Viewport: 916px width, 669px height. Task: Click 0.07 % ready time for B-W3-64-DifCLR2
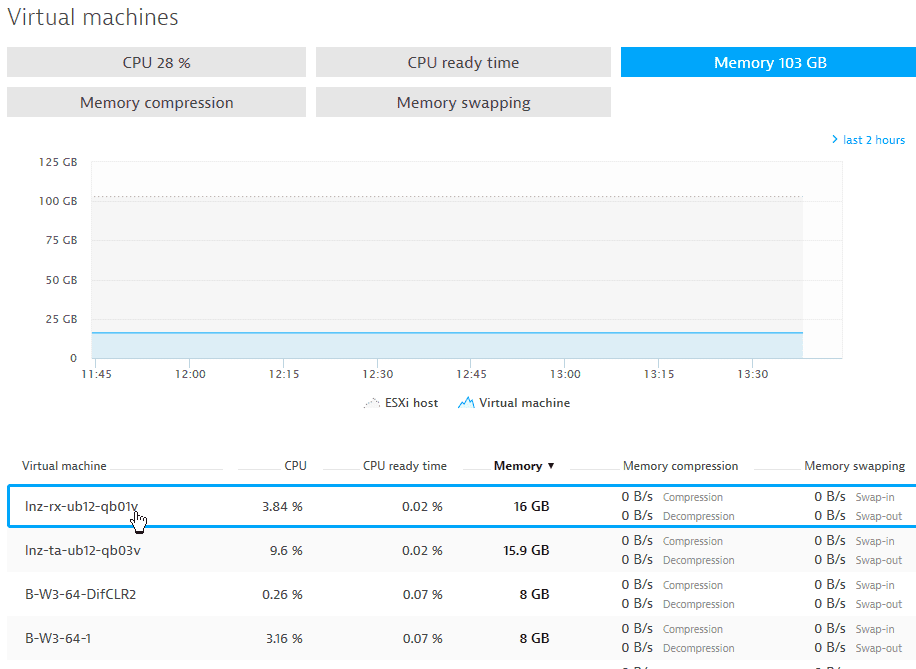click(422, 594)
